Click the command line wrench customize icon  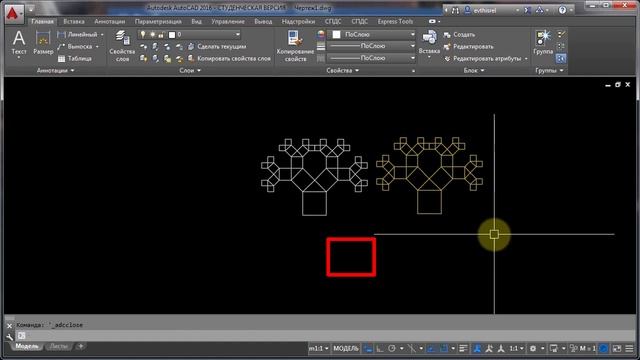pyautogui.click(x=9, y=337)
